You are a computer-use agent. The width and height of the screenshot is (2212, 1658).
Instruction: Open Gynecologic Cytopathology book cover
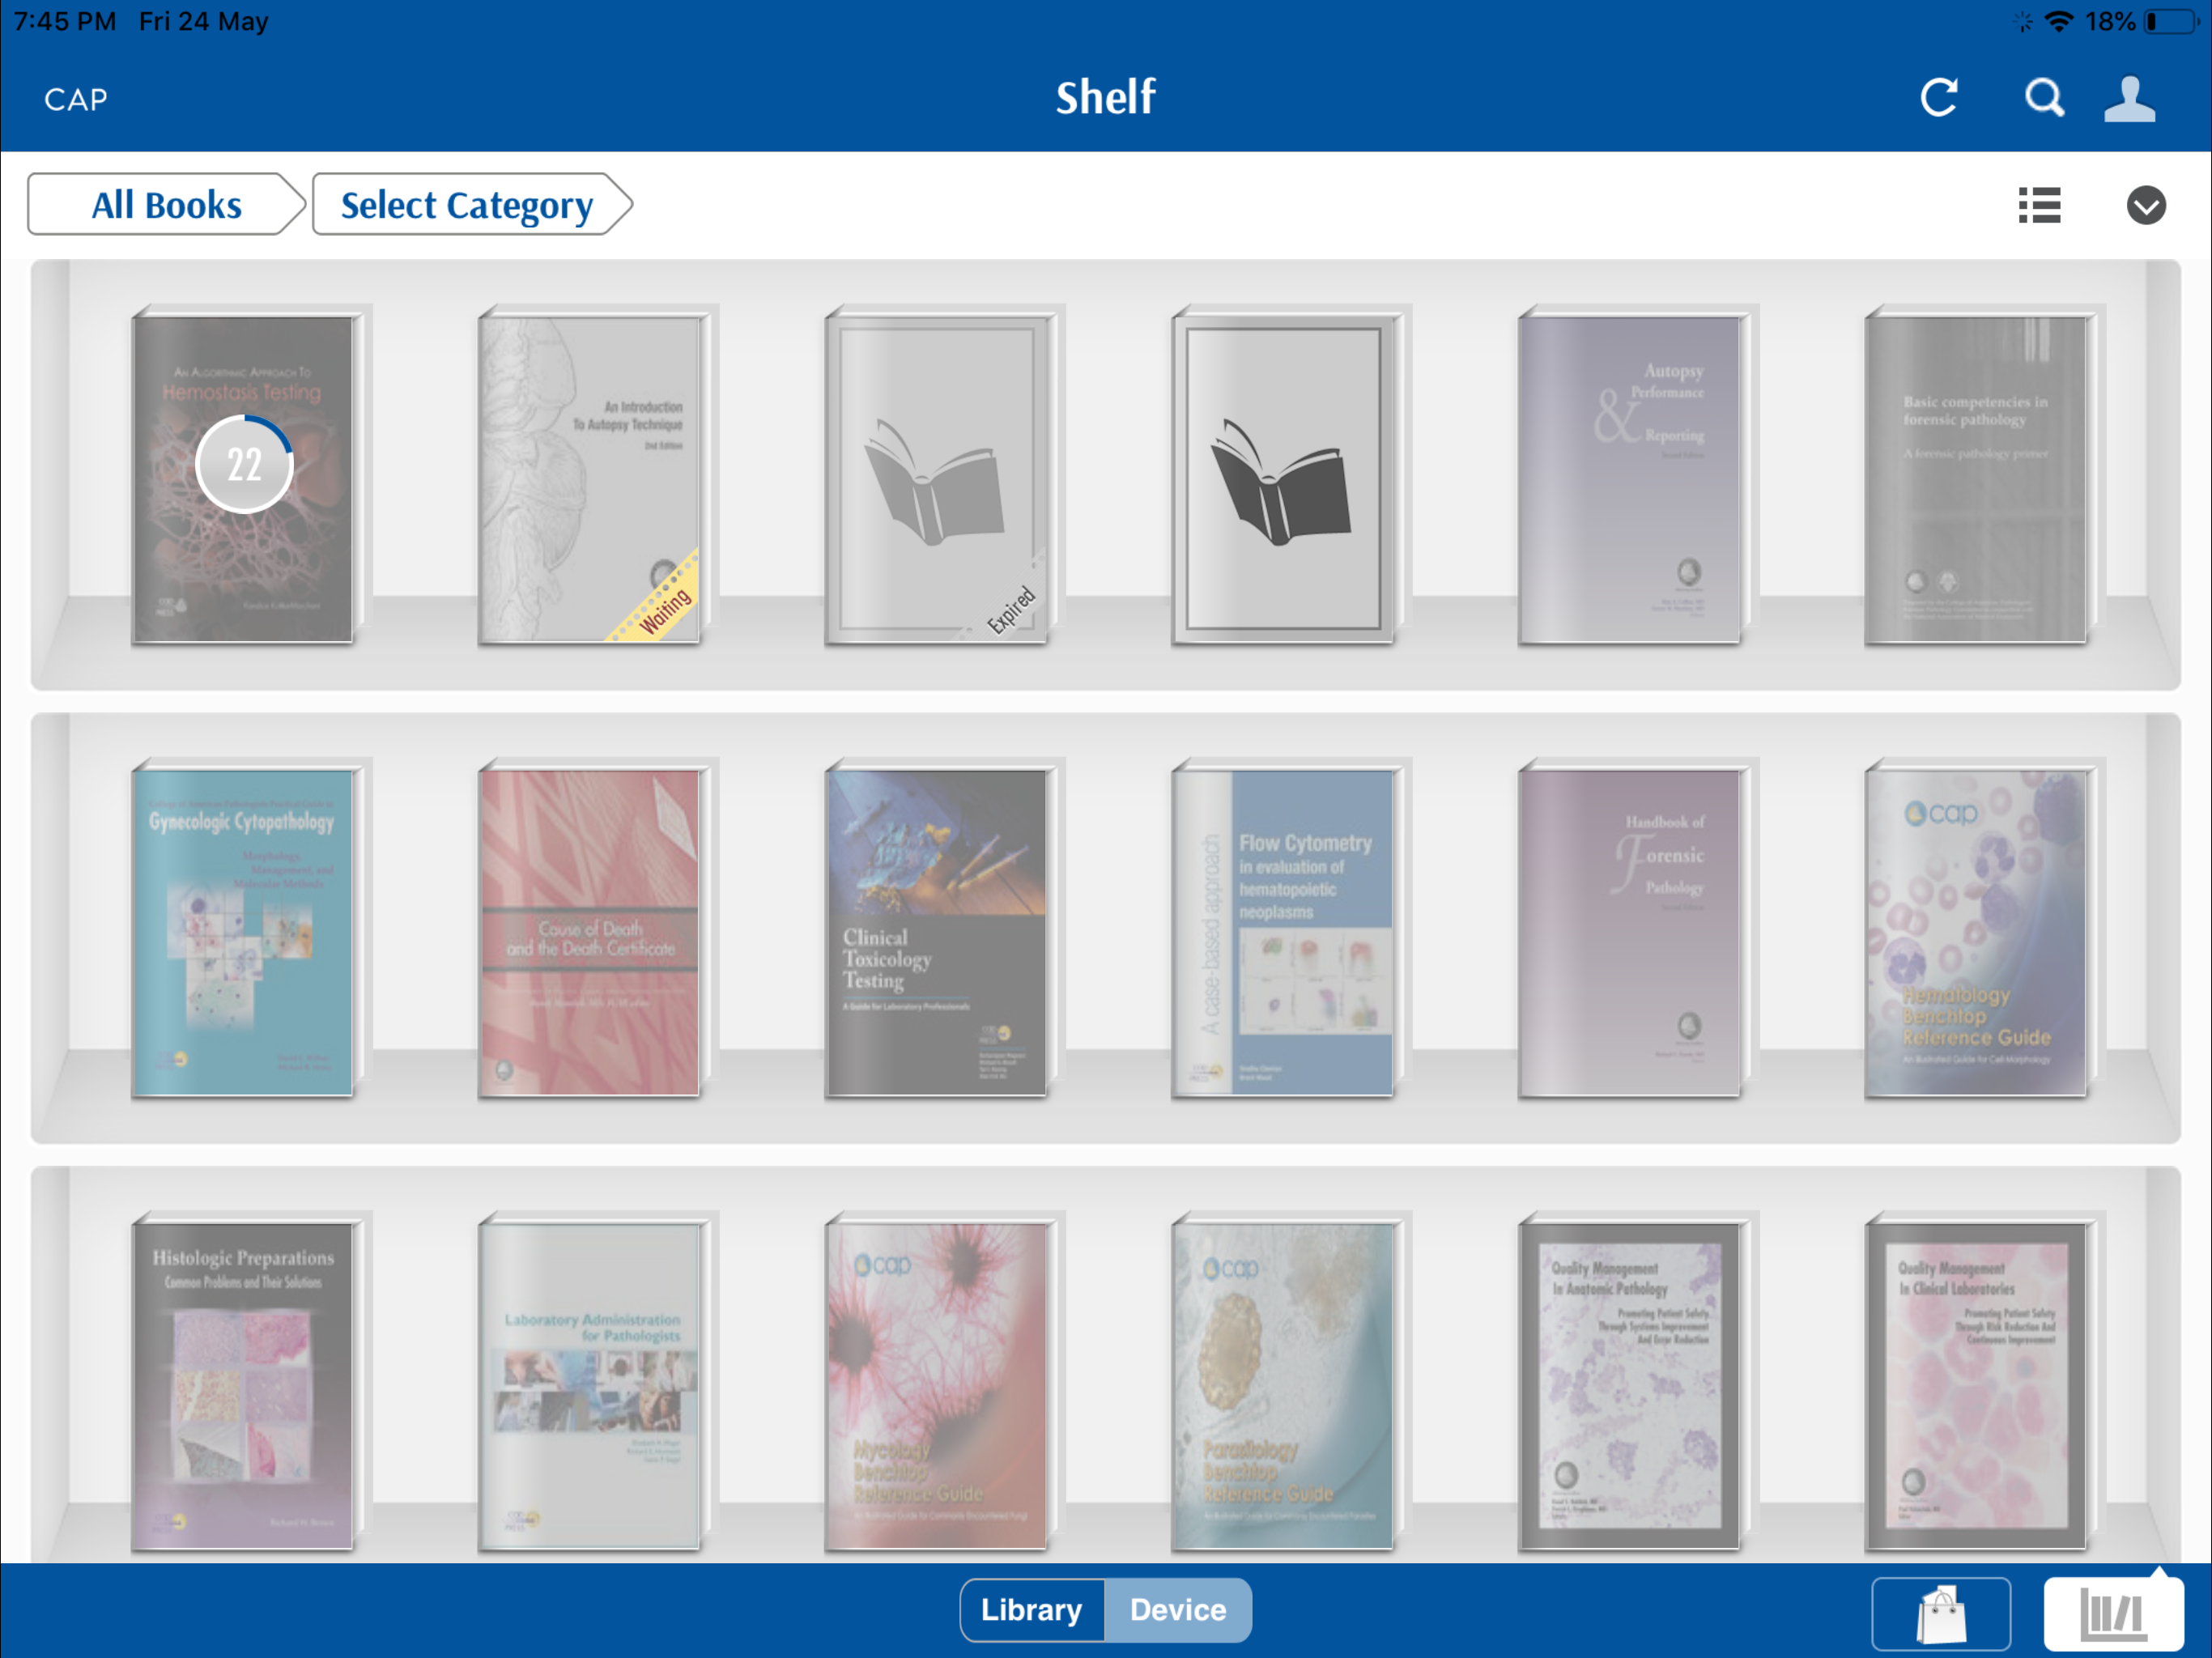tap(244, 929)
